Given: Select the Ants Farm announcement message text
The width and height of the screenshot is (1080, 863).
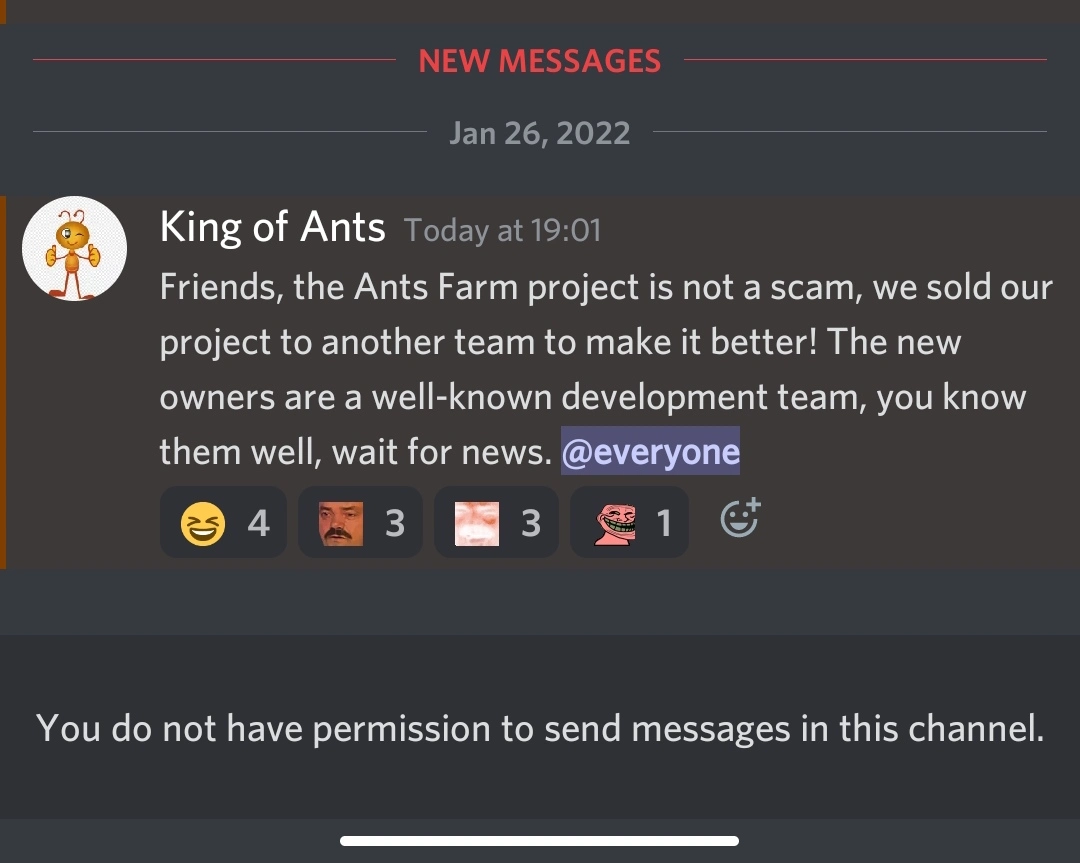Looking at the screenshot, I should coord(606,369).
